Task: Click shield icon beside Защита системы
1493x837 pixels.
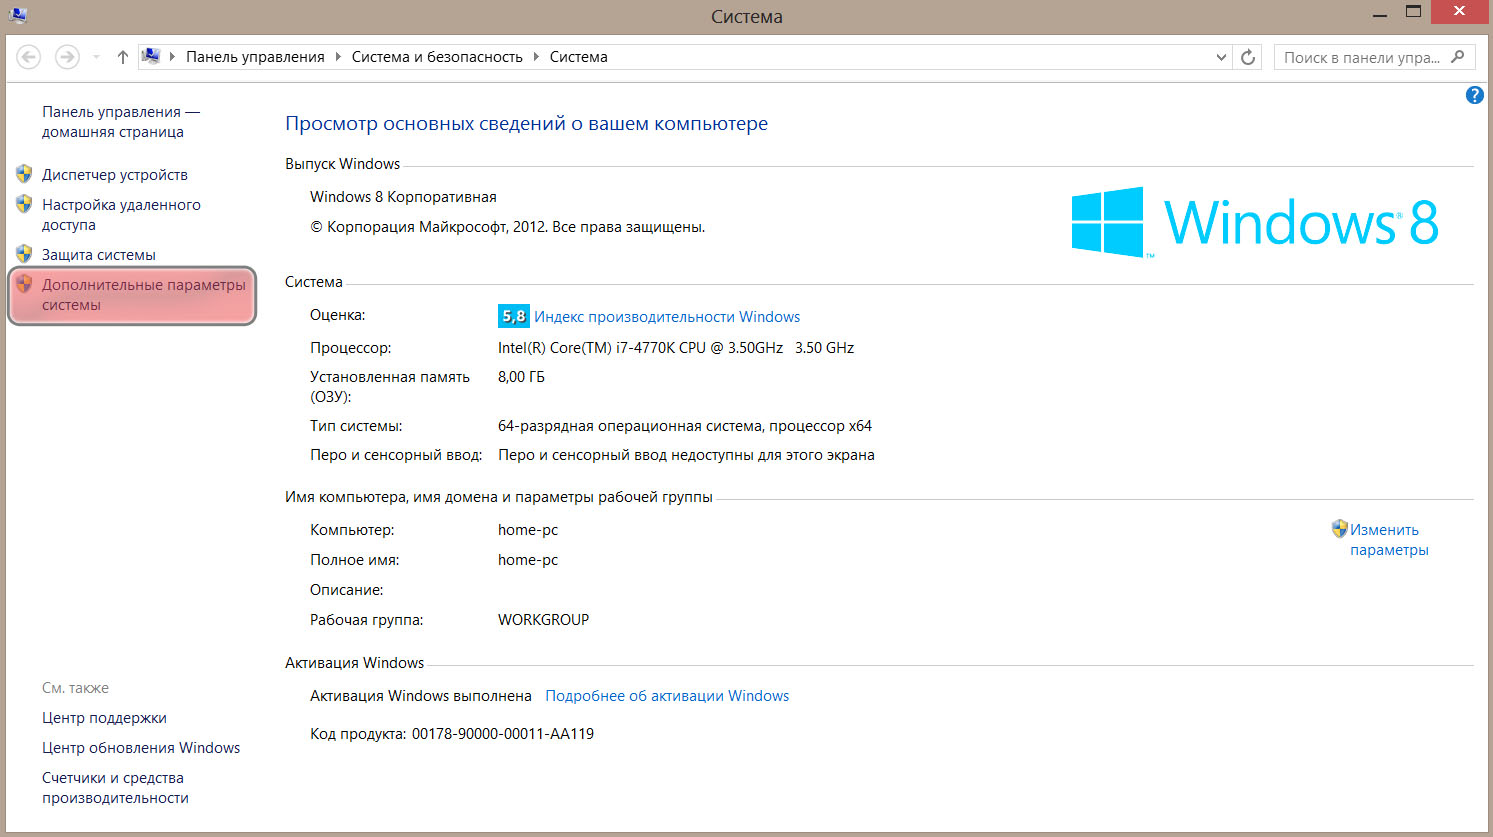Action: [x=25, y=254]
